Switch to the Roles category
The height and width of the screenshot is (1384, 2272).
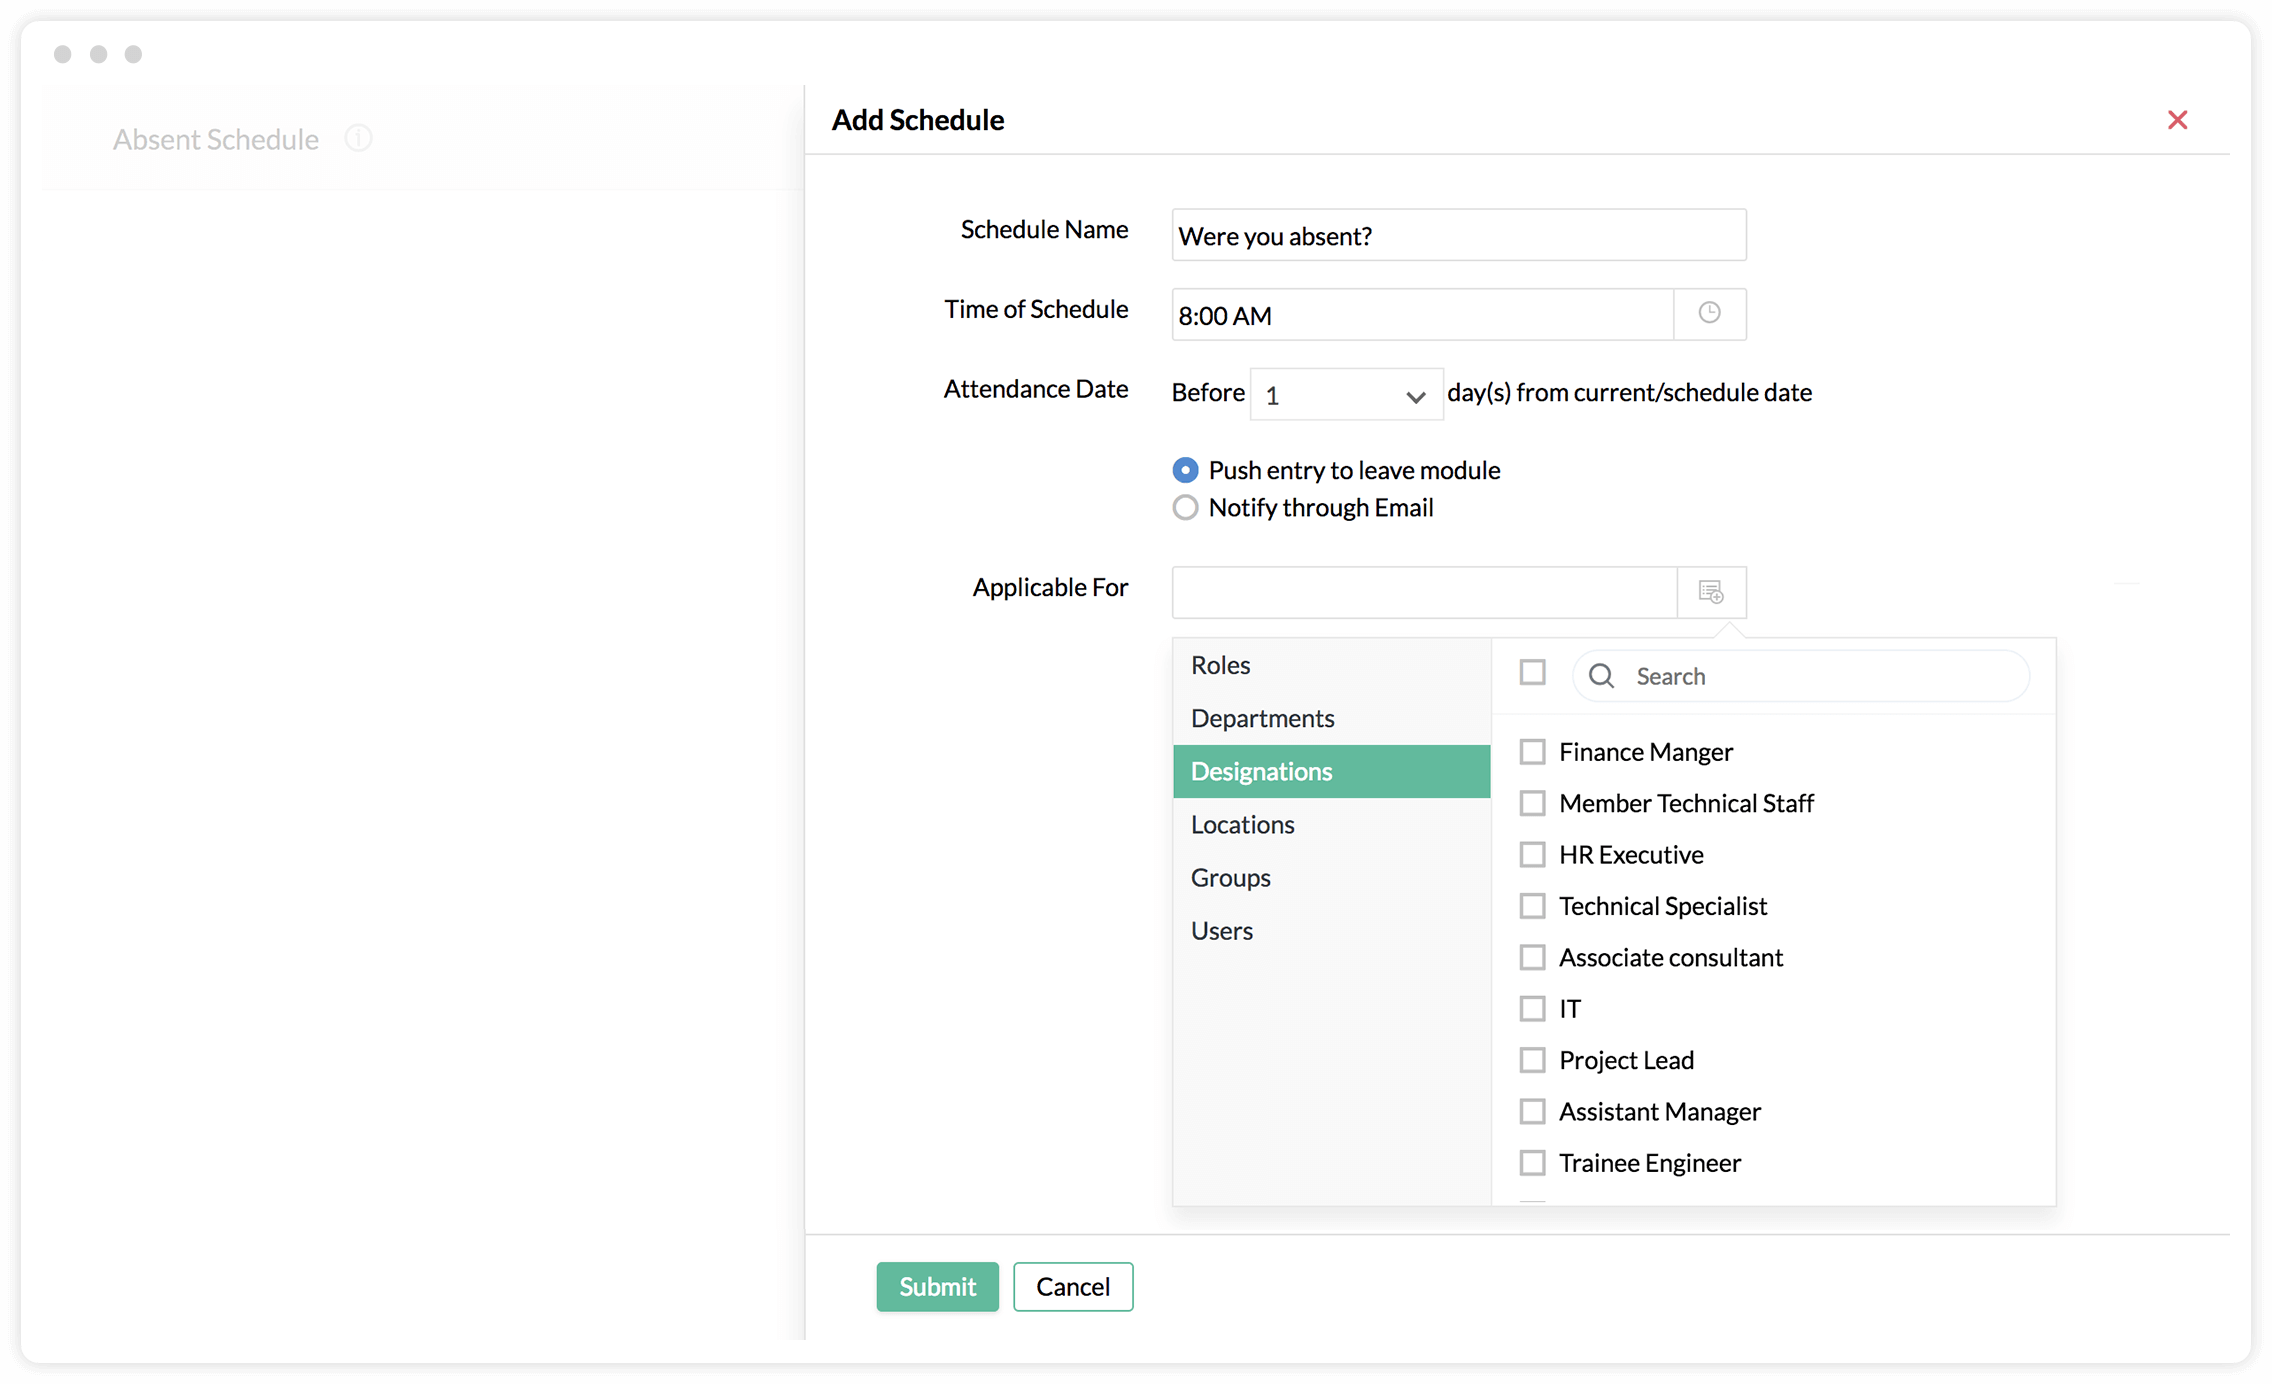pyautogui.click(x=1331, y=665)
